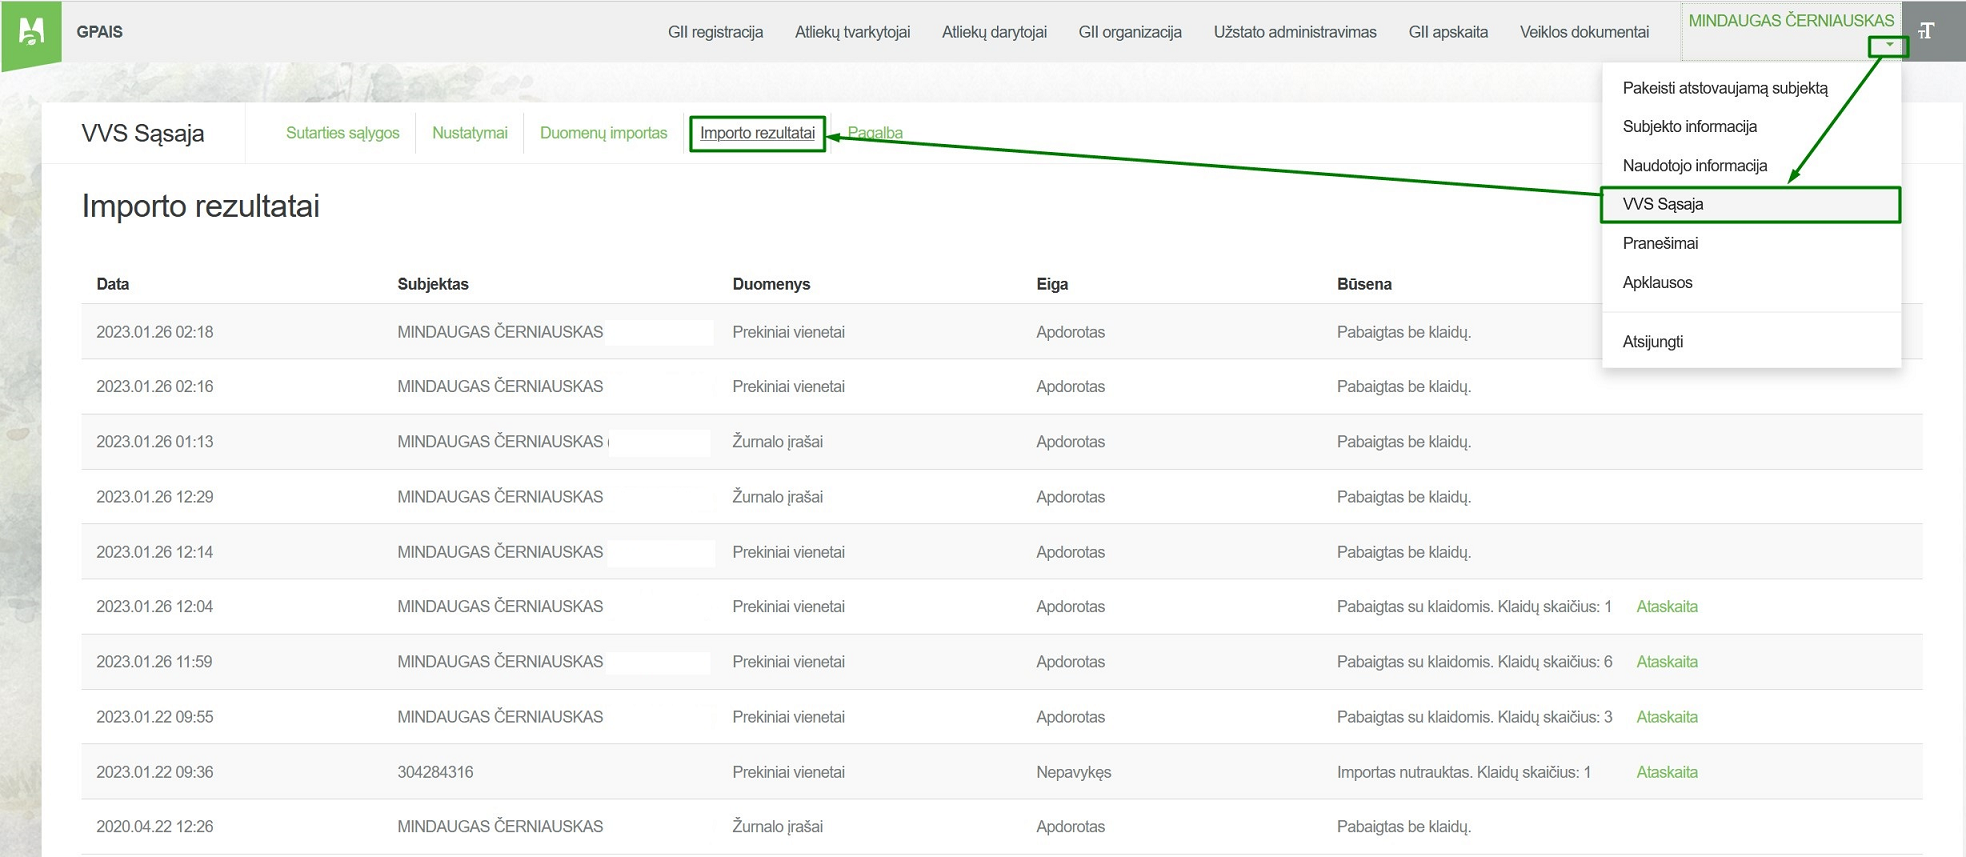Expand the user dropdown arrow under Mindaugas Černiauskas
Screen dimensions: 1966x857
pyautogui.click(x=1889, y=46)
